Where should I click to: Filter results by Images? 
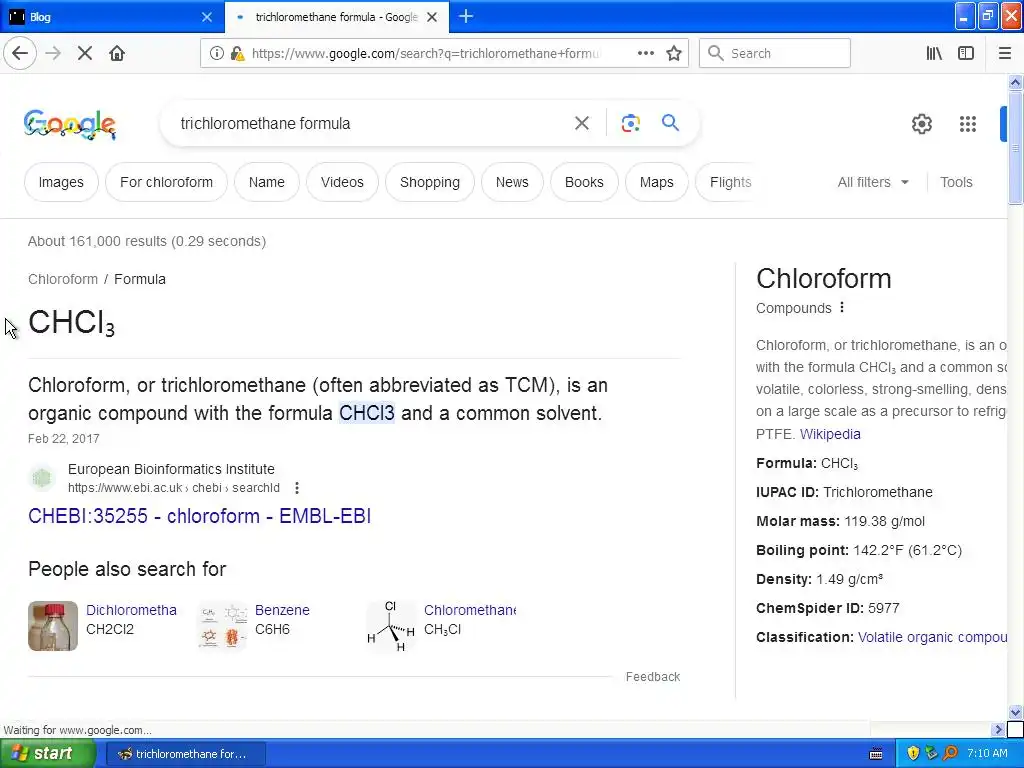(x=61, y=182)
